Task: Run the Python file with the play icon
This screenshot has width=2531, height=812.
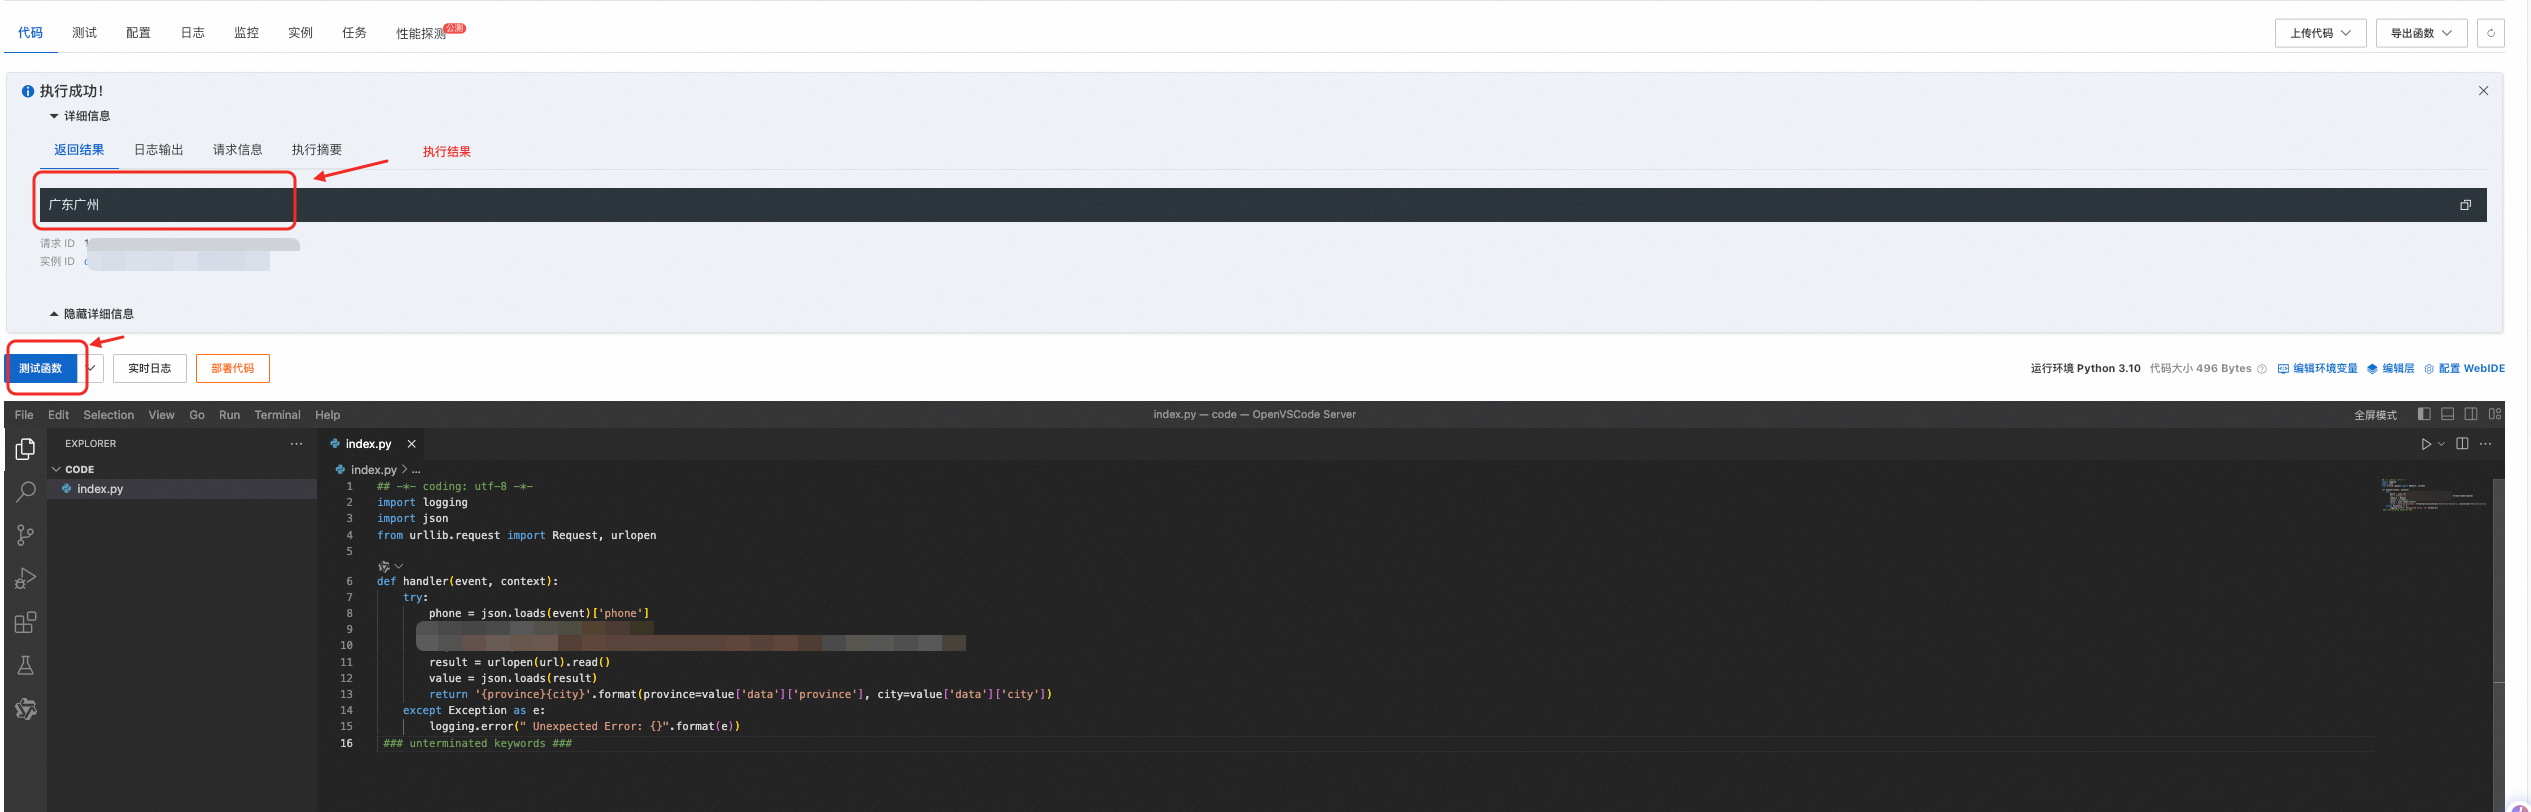Action: pos(2425,444)
